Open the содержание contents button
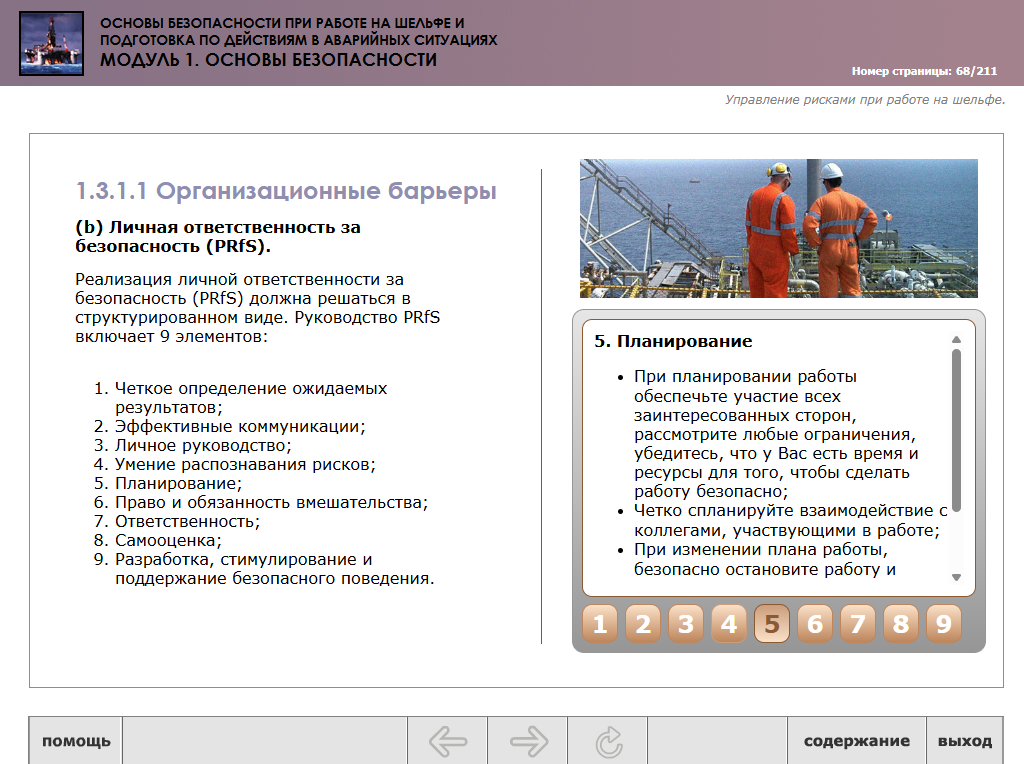The width and height of the screenshot is (1024, 764). tap(856, 741)
